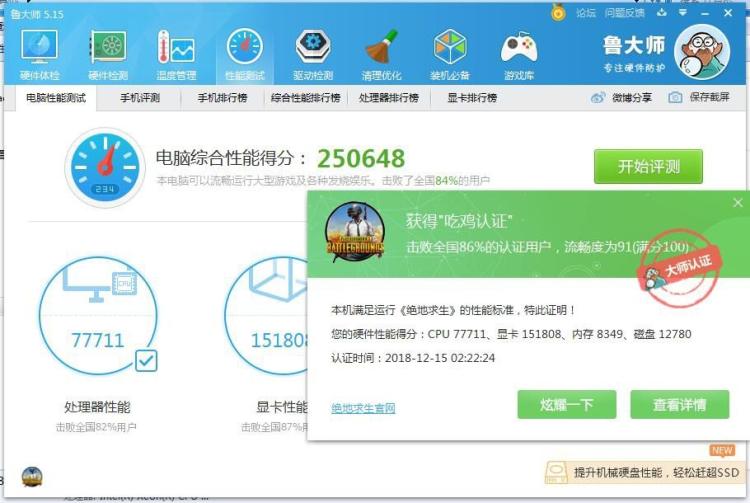Open the 游戏库 game library controller icon

point(519,54)
